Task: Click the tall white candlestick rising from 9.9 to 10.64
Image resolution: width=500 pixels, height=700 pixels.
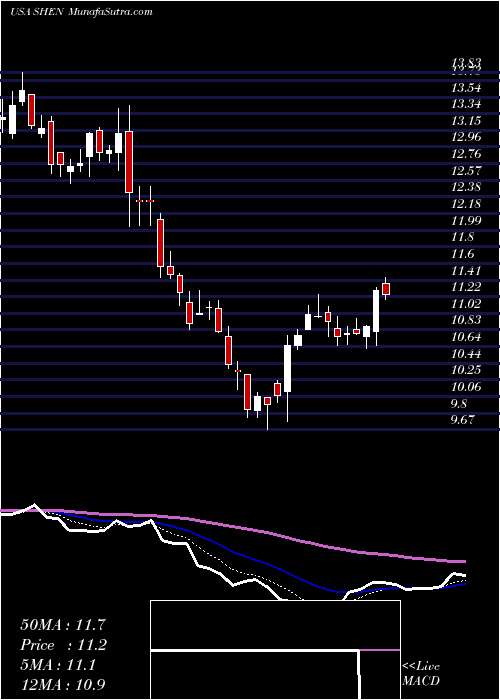Action: 288,368
